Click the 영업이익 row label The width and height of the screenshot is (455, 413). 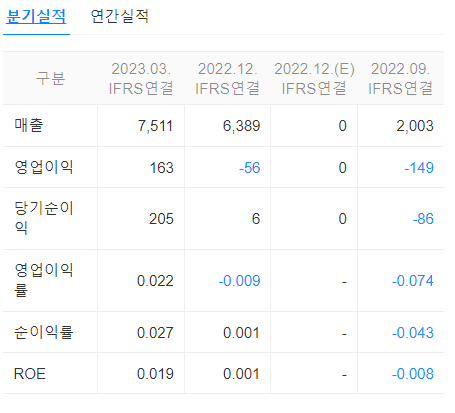[44, 167]
